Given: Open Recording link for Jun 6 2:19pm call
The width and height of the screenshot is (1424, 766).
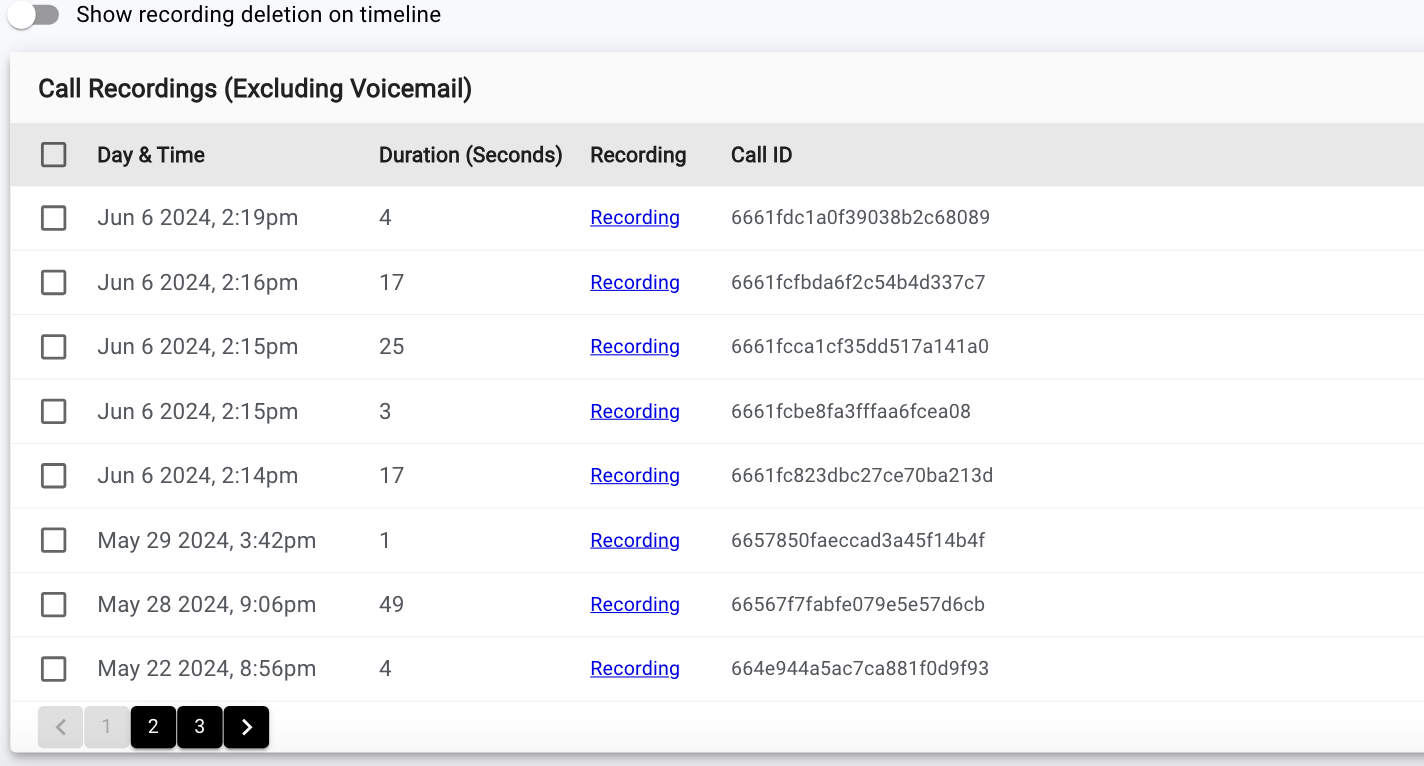Looking at the screenshot, I should pos(635,218).
